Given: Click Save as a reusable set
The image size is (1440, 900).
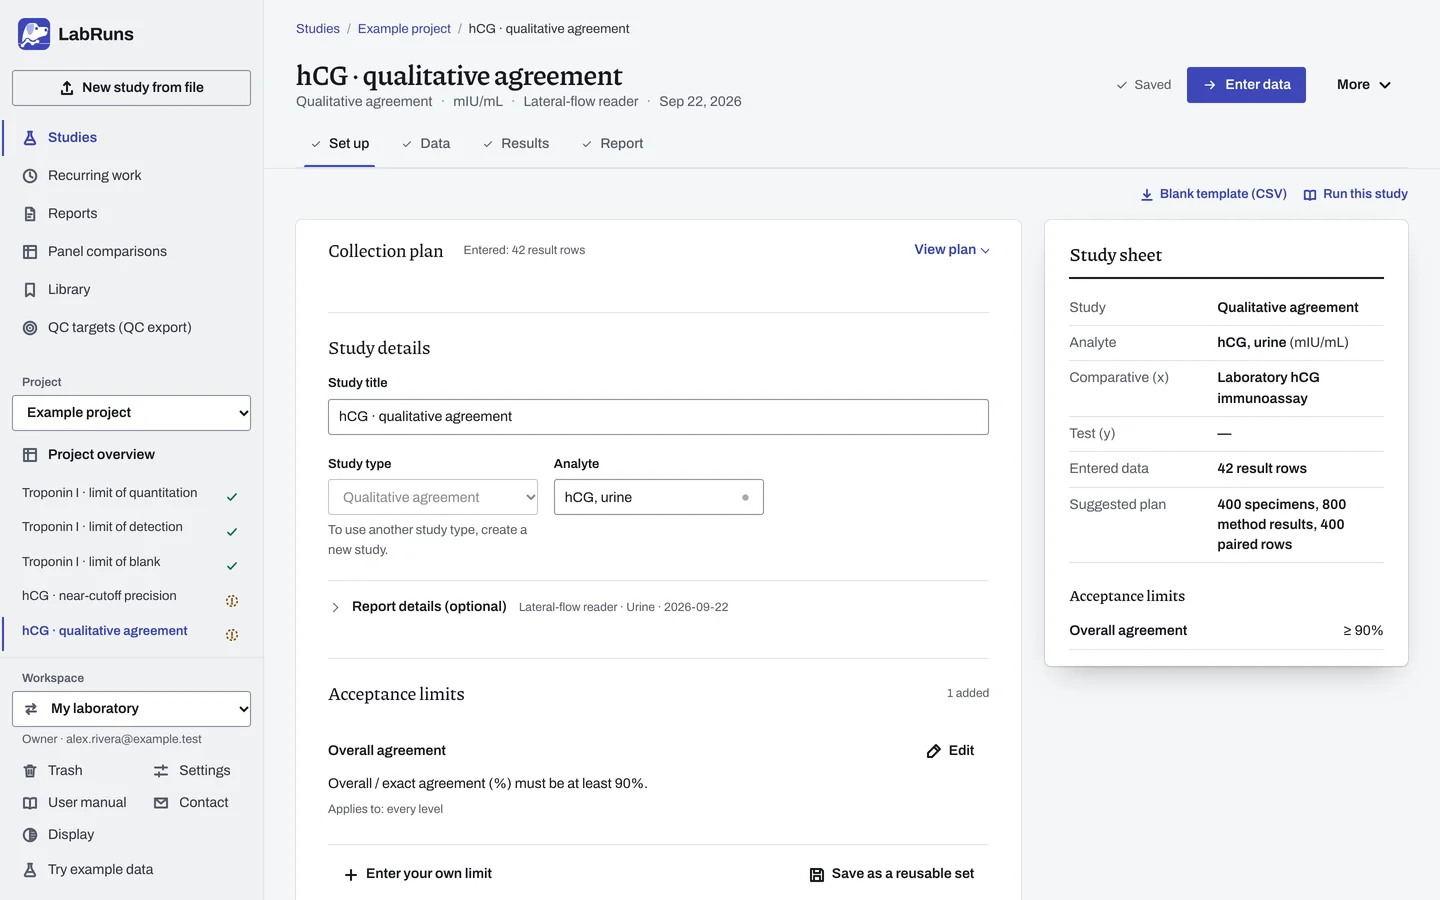Looking at the screenshot, I should click(892, 874).
